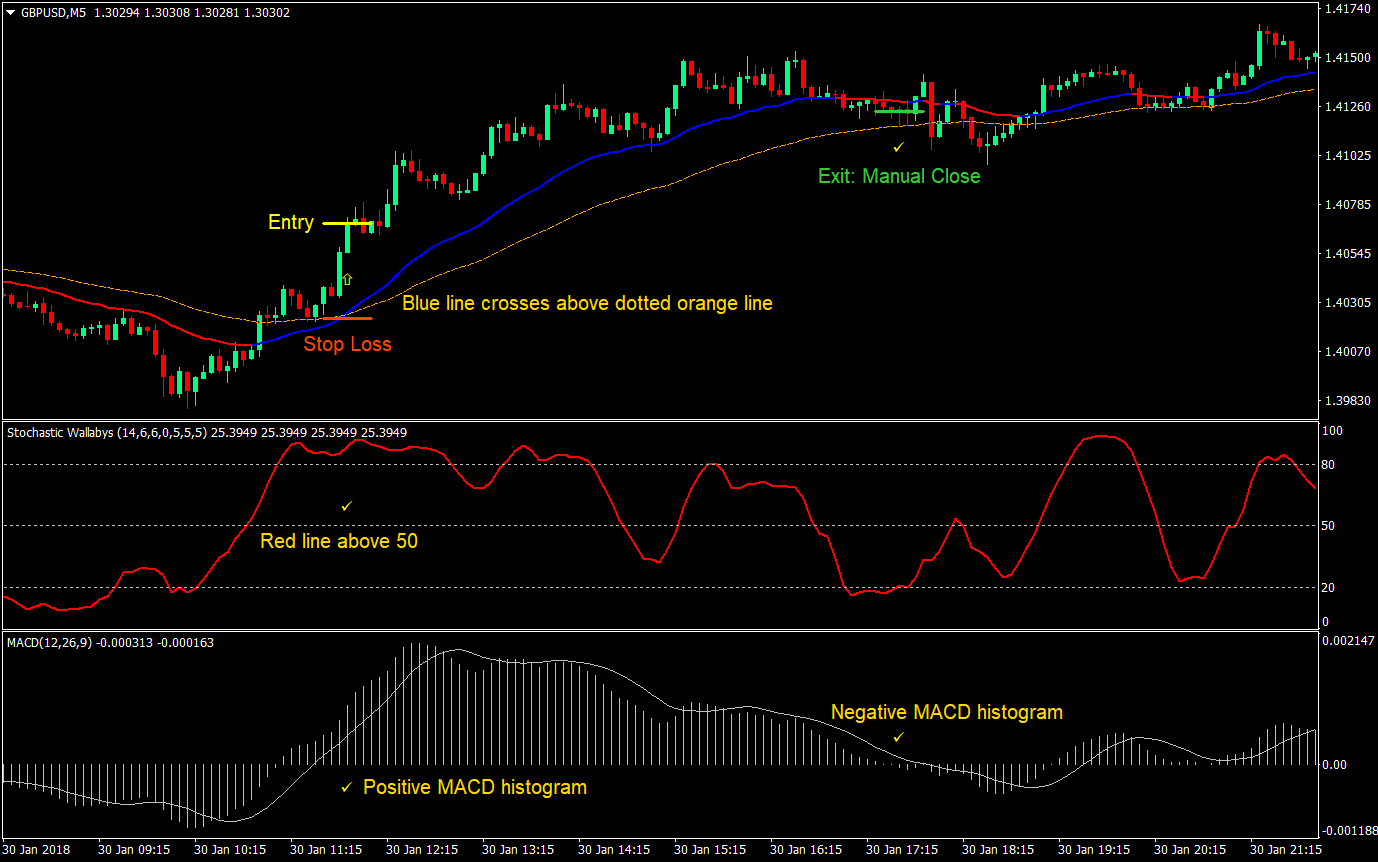Click the Exit: Manual Close annotation
The image size is (1378, 862).
click(x=898, y=176)
